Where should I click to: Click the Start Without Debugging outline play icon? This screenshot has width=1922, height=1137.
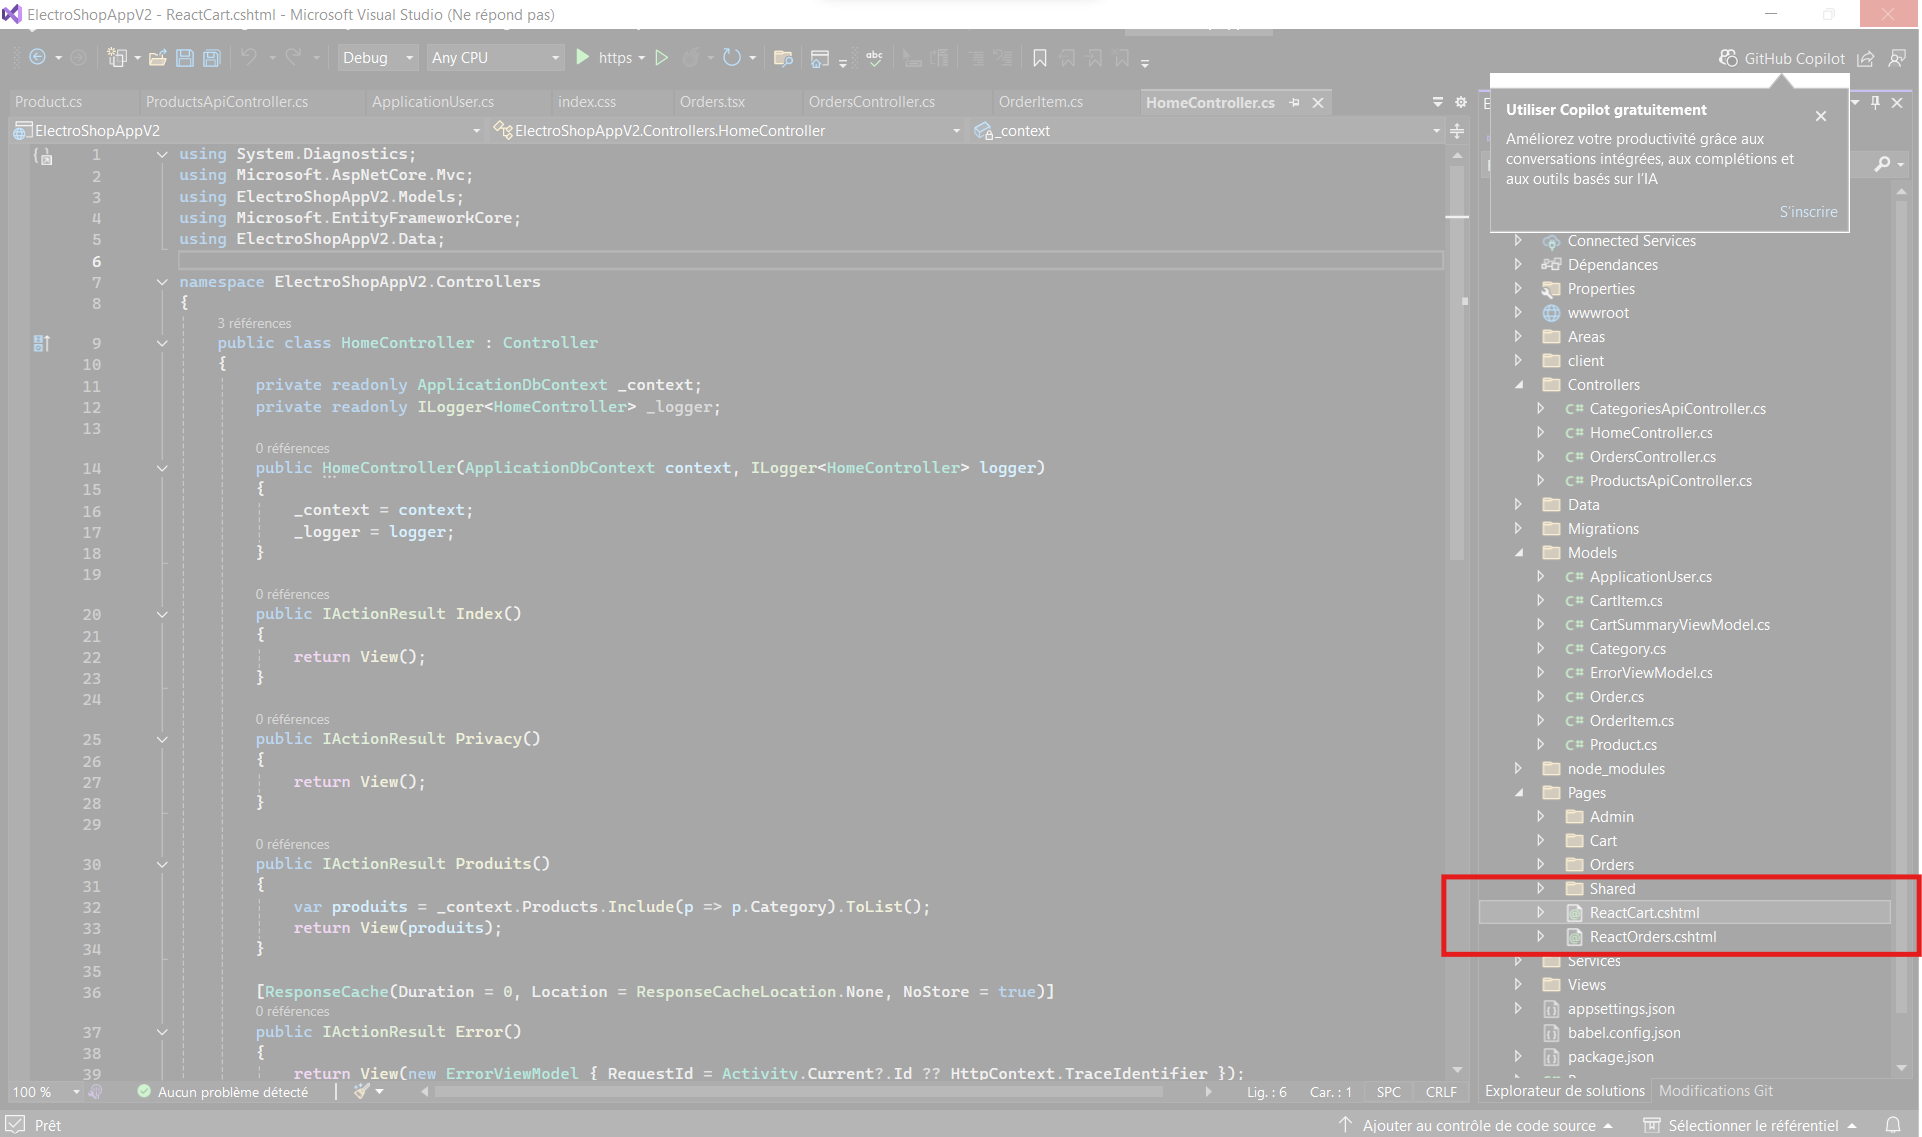tap(661, 58)
